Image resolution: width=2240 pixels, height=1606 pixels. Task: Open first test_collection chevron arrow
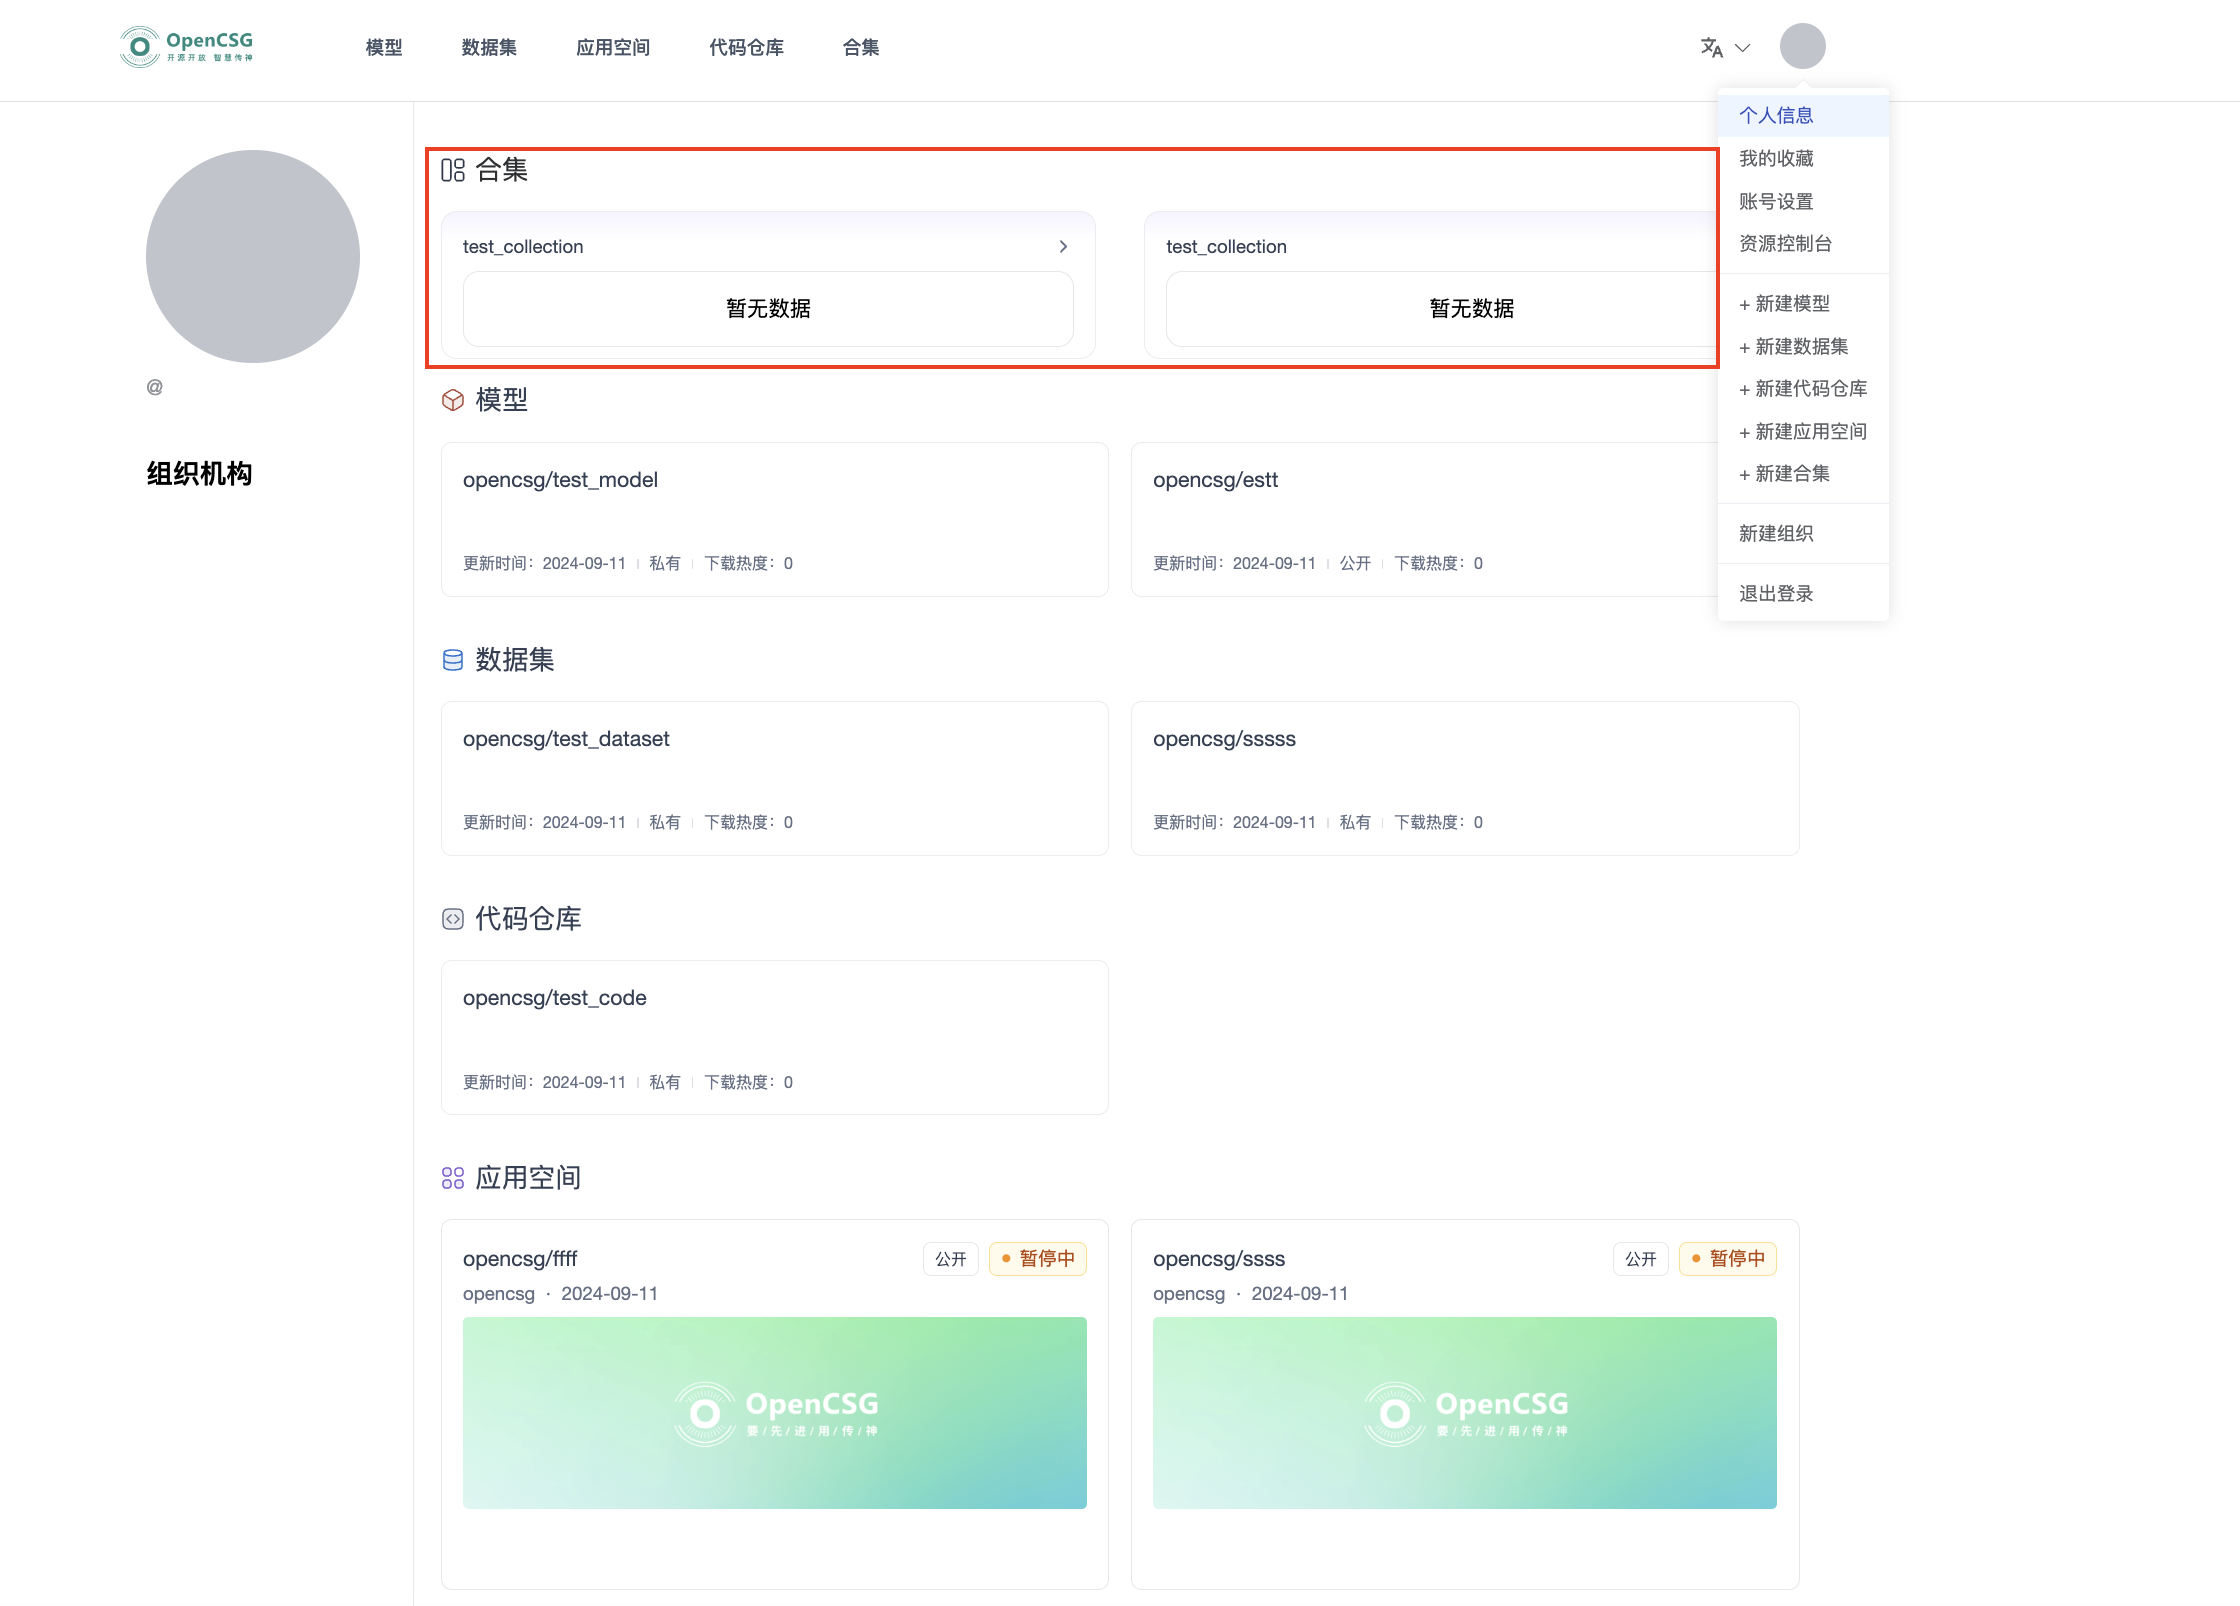point(1063,246)
